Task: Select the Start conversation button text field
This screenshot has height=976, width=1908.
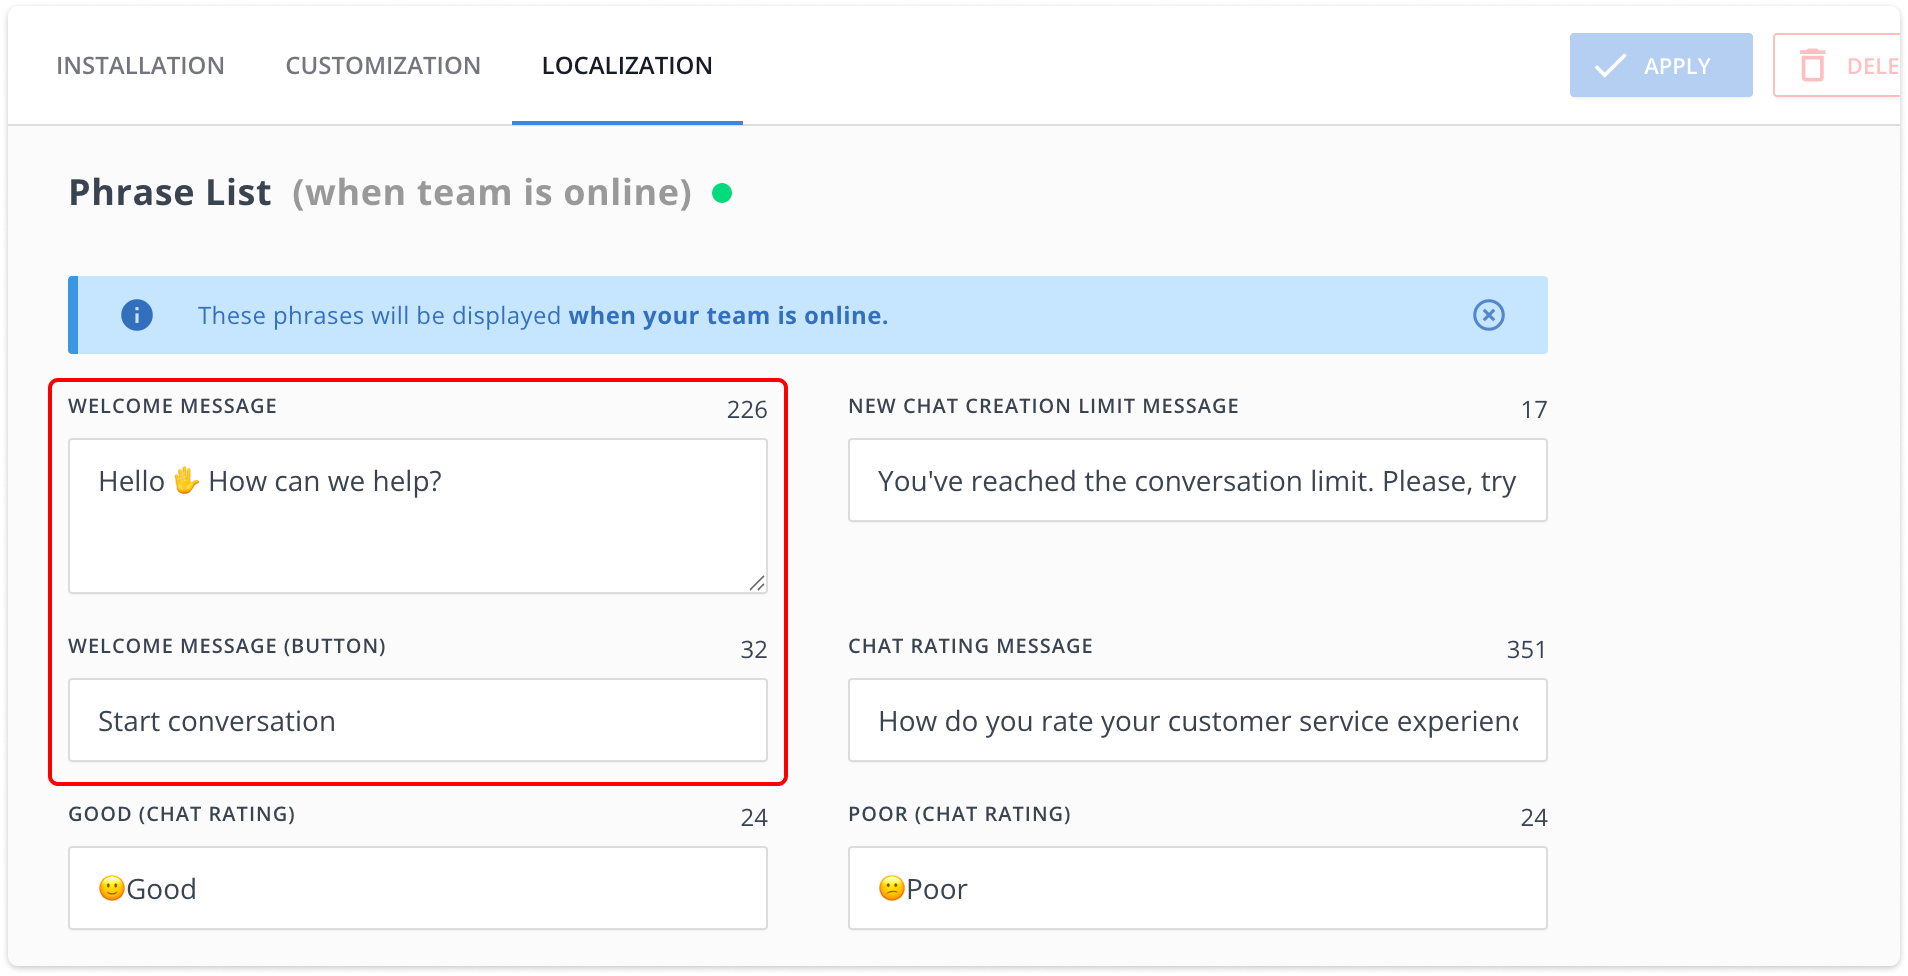Action: tap(417, 720)
